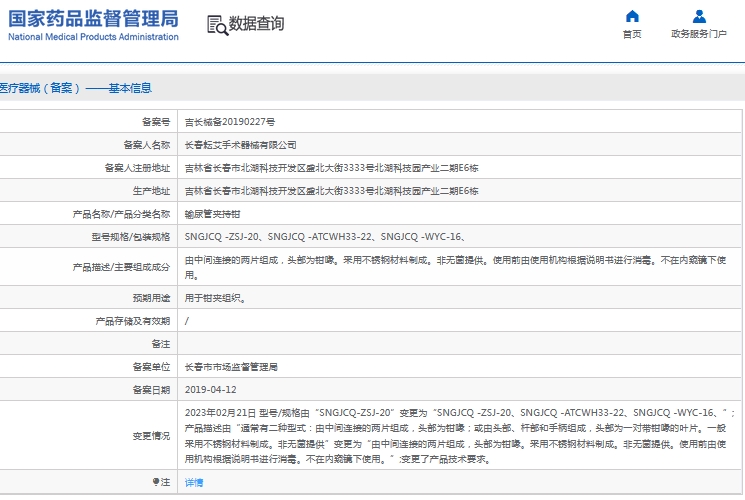The height and width of the screenshot is (500, 745).
Task: Click the National Medical Products Administration English subtitle
Action: 93,37
